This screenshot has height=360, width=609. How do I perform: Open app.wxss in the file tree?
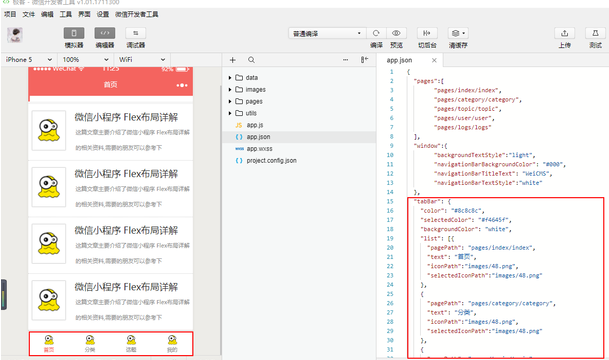(259, 149)
